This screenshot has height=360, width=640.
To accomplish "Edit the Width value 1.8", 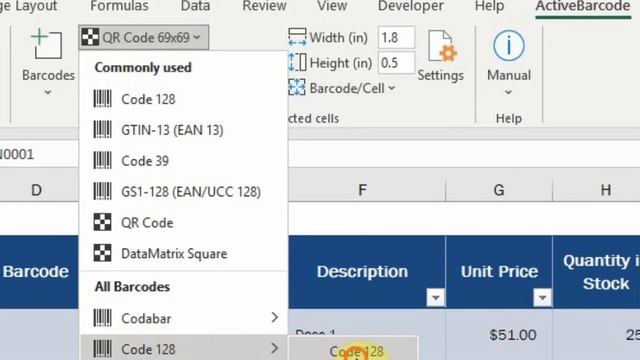I will coord(396,38).
